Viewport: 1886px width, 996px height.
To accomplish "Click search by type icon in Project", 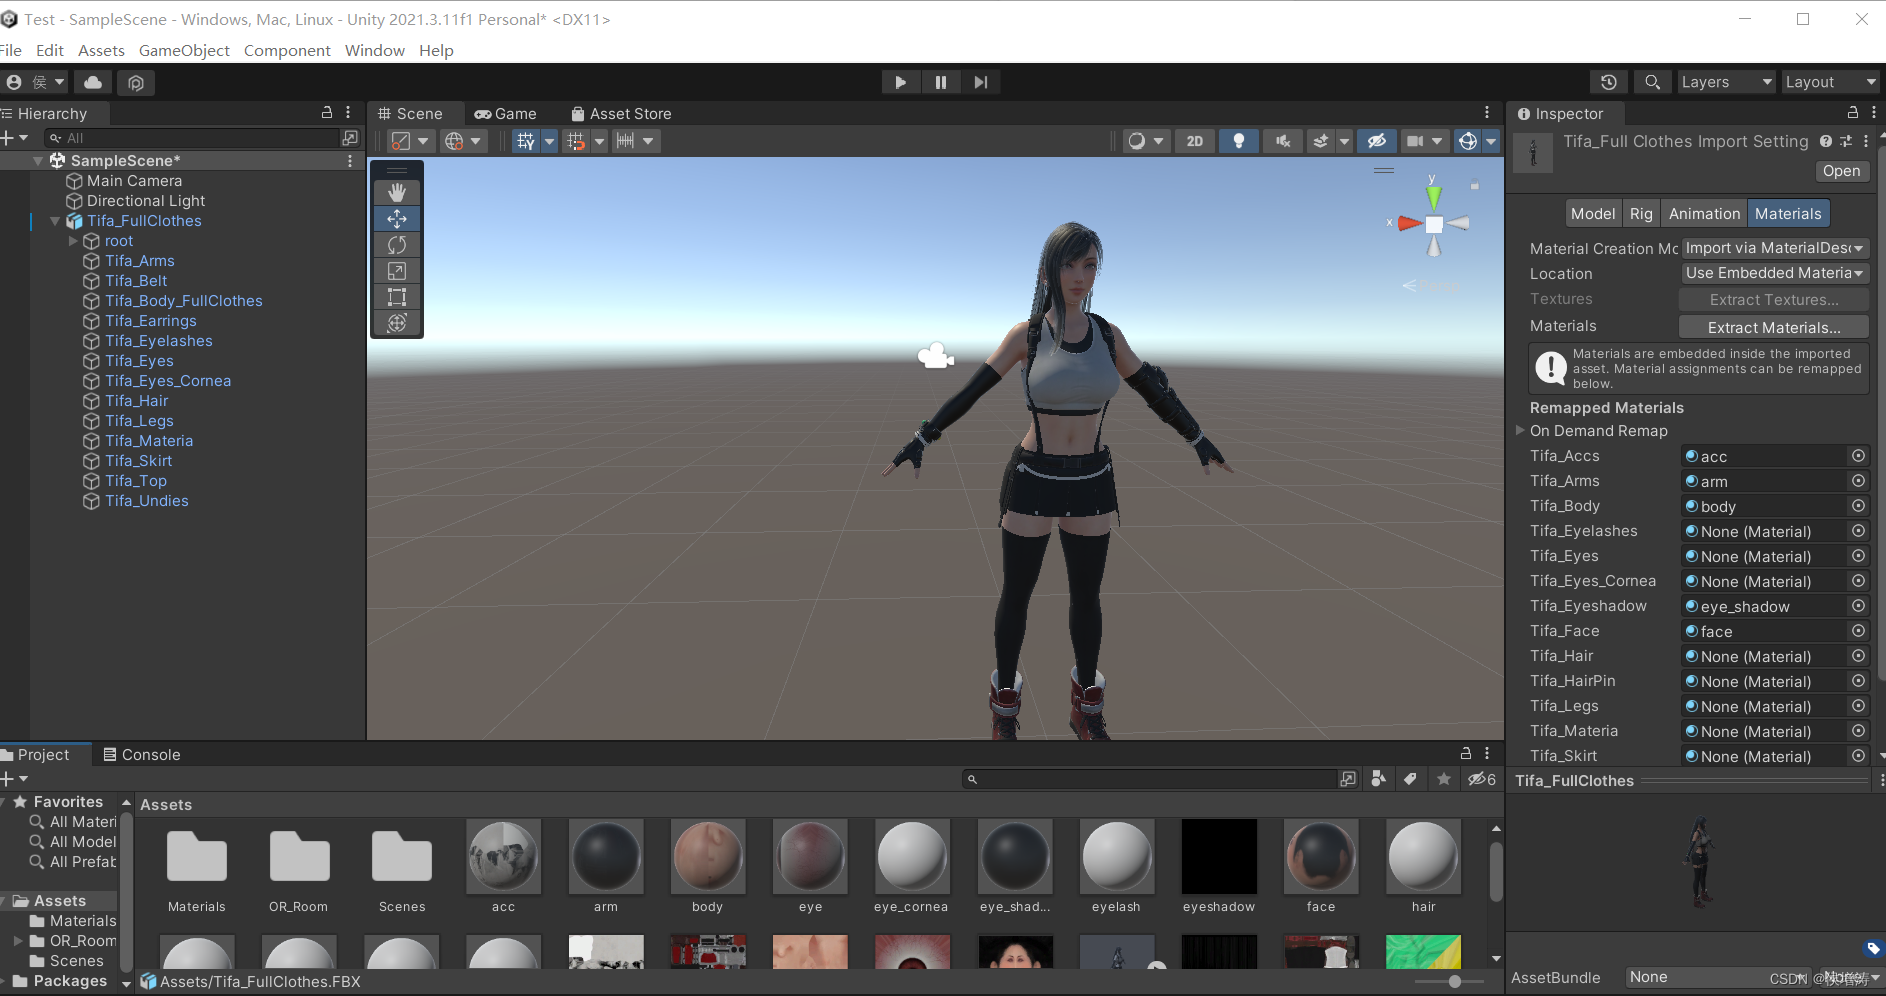I will tap(1379, 779).
